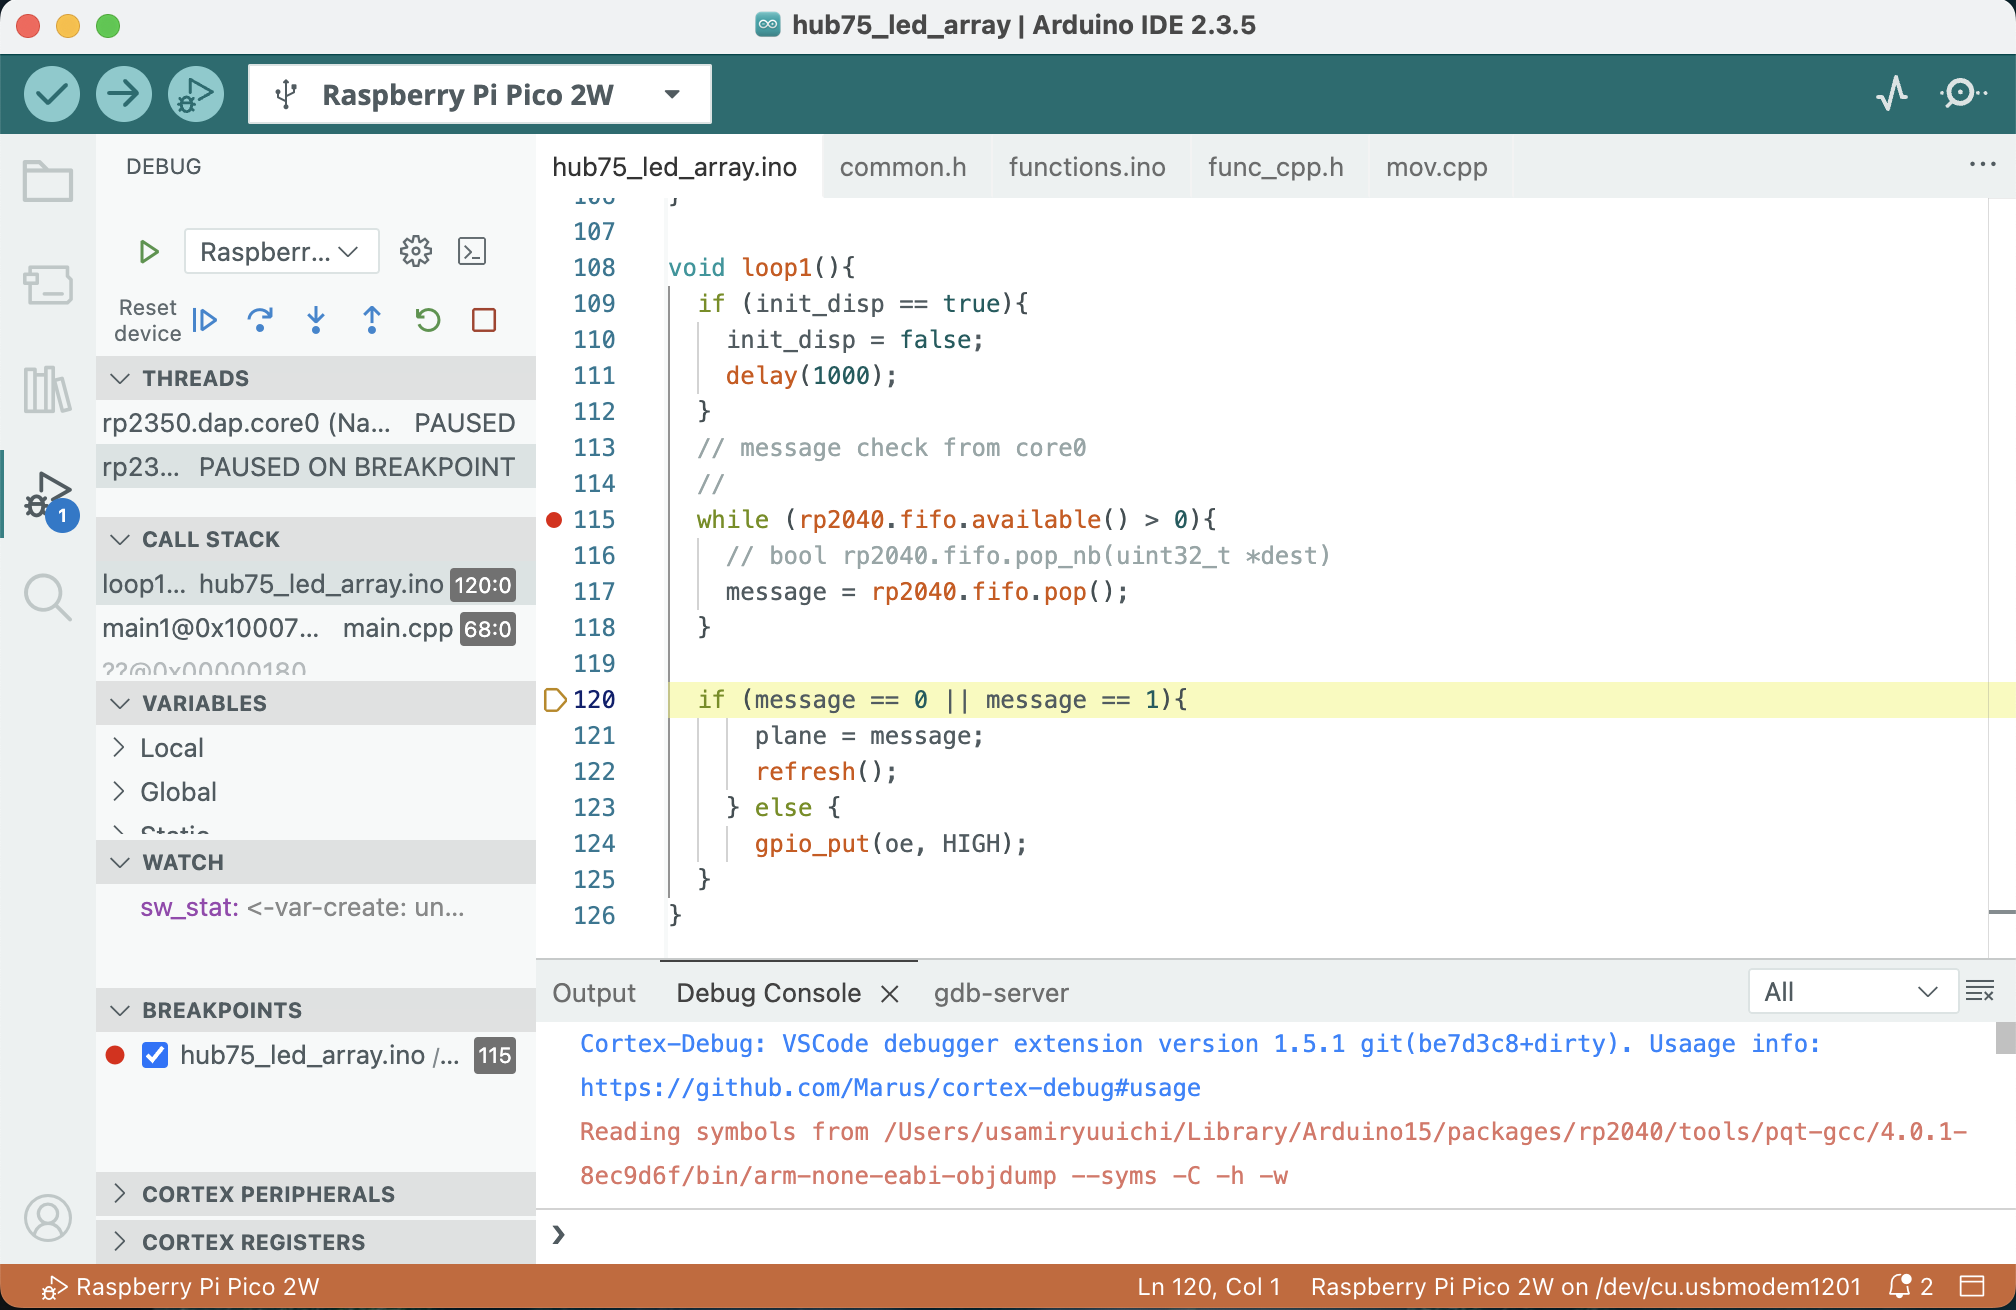
Task: Open the Boards Manager sidebar icon
Action: (x=48, y=285)
